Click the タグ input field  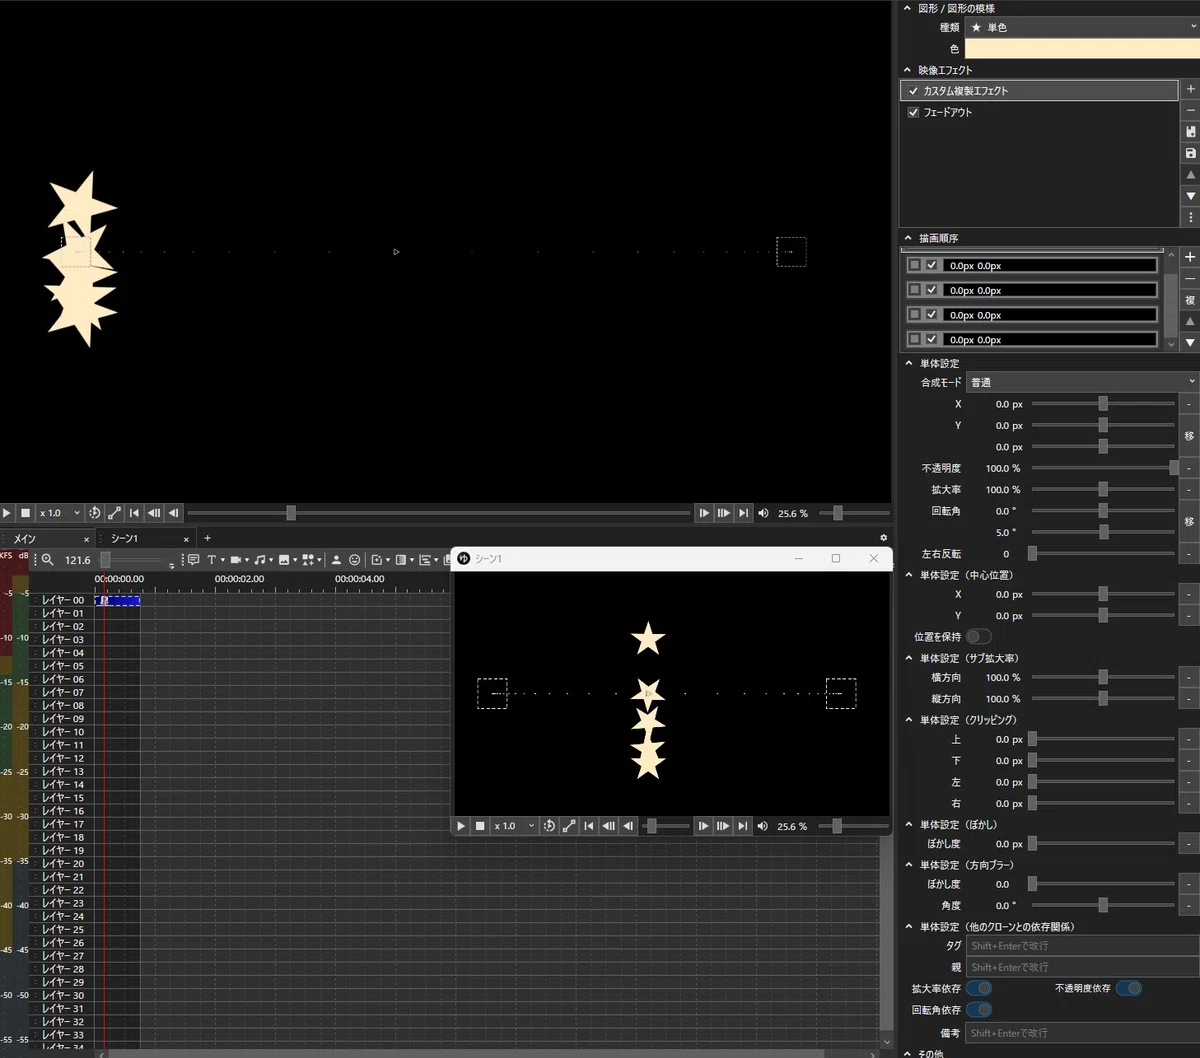click(1082, 945)
